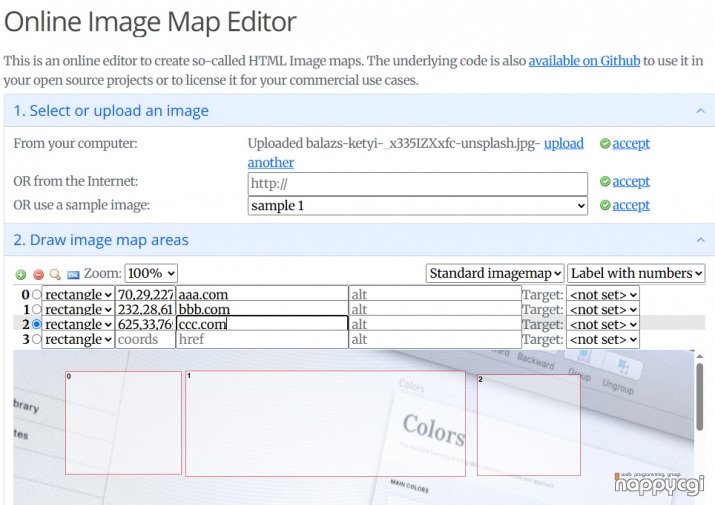The width and height of the screenshot is (715, 505).
Task: Select radio button for area 3
Action: [x=36, y=339]
